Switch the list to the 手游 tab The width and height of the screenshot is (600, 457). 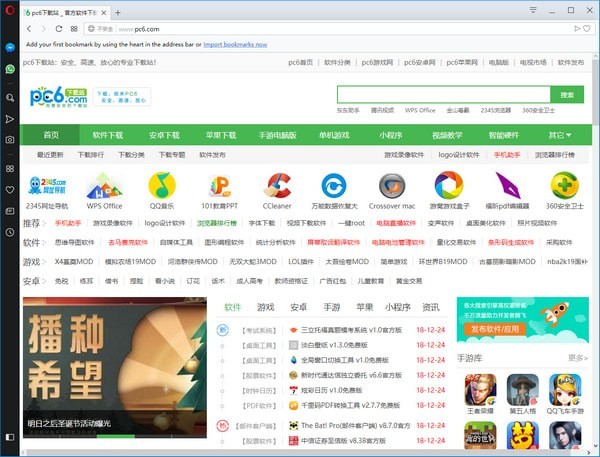click(x=332, y=307)
